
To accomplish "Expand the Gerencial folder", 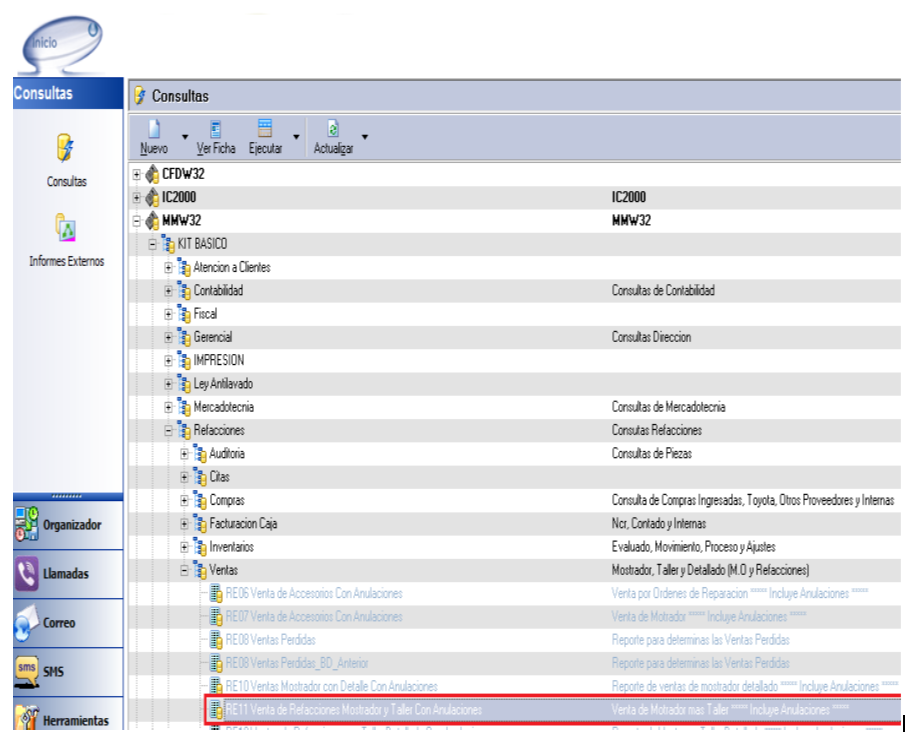I will (168, 337).
